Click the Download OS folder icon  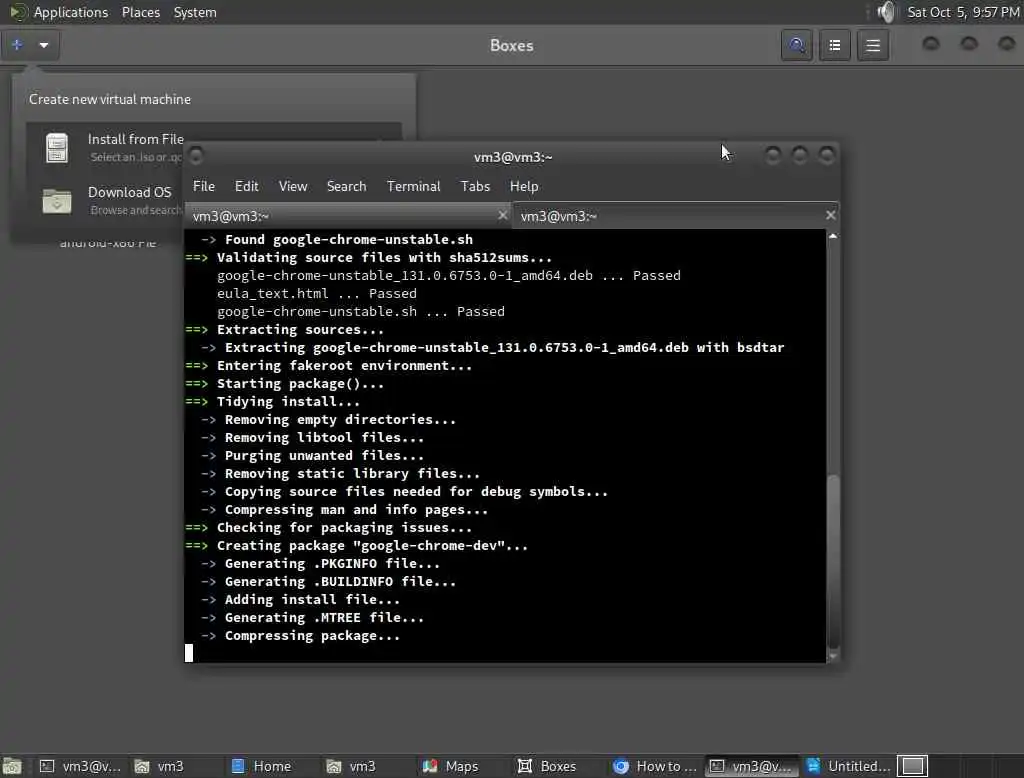pos(57,201)
